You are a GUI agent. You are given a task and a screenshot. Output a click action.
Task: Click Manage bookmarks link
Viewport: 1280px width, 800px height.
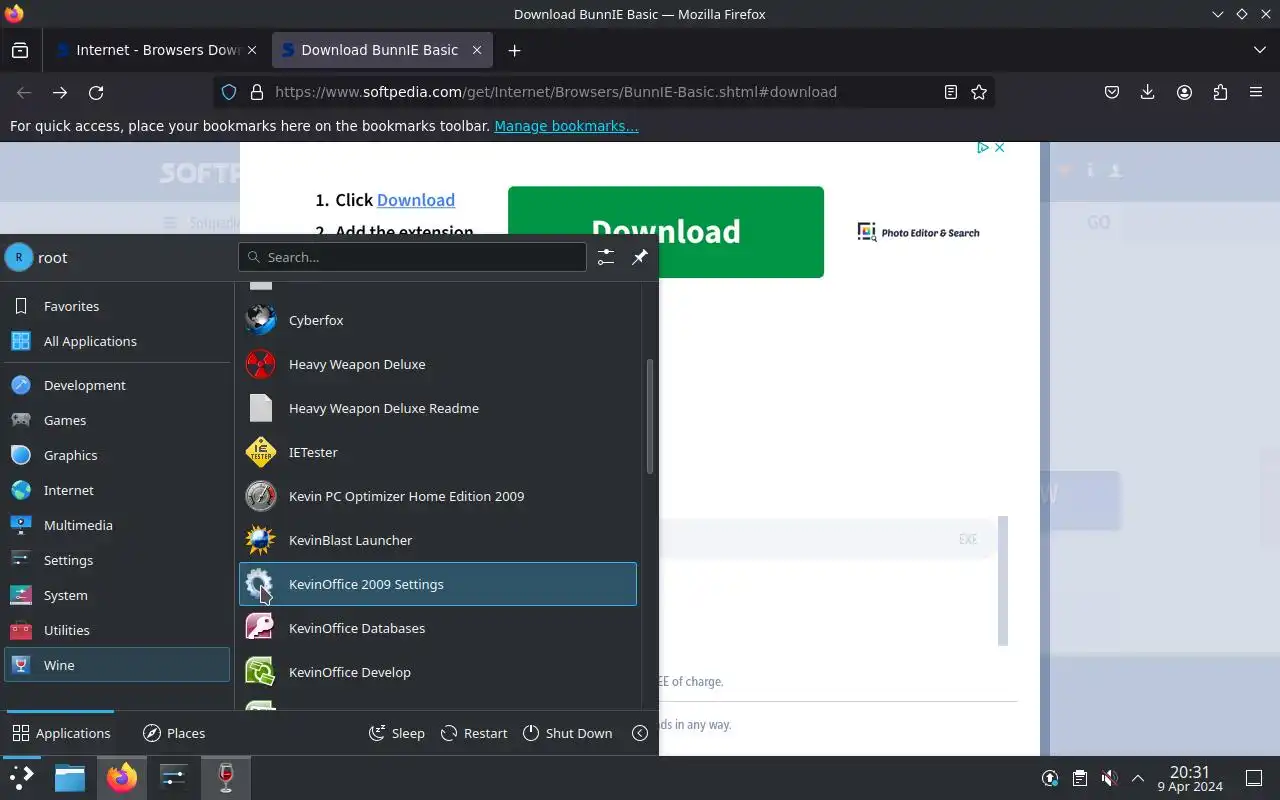566,126
